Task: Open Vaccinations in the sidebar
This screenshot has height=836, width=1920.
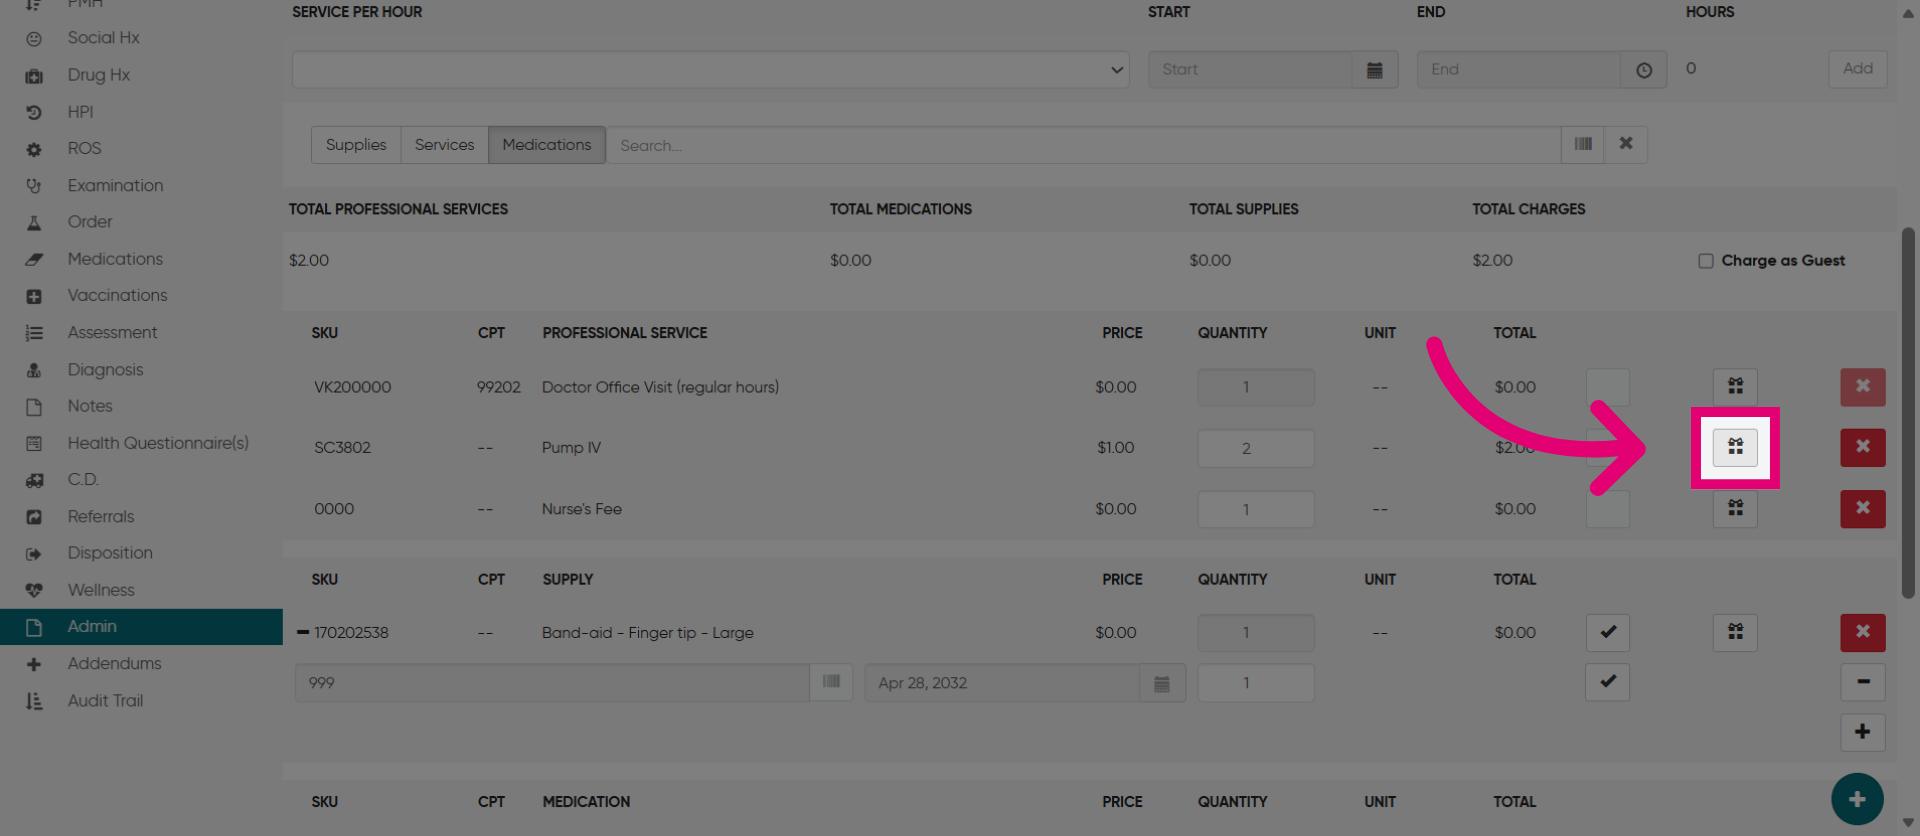Action: (x=117, y=295)
